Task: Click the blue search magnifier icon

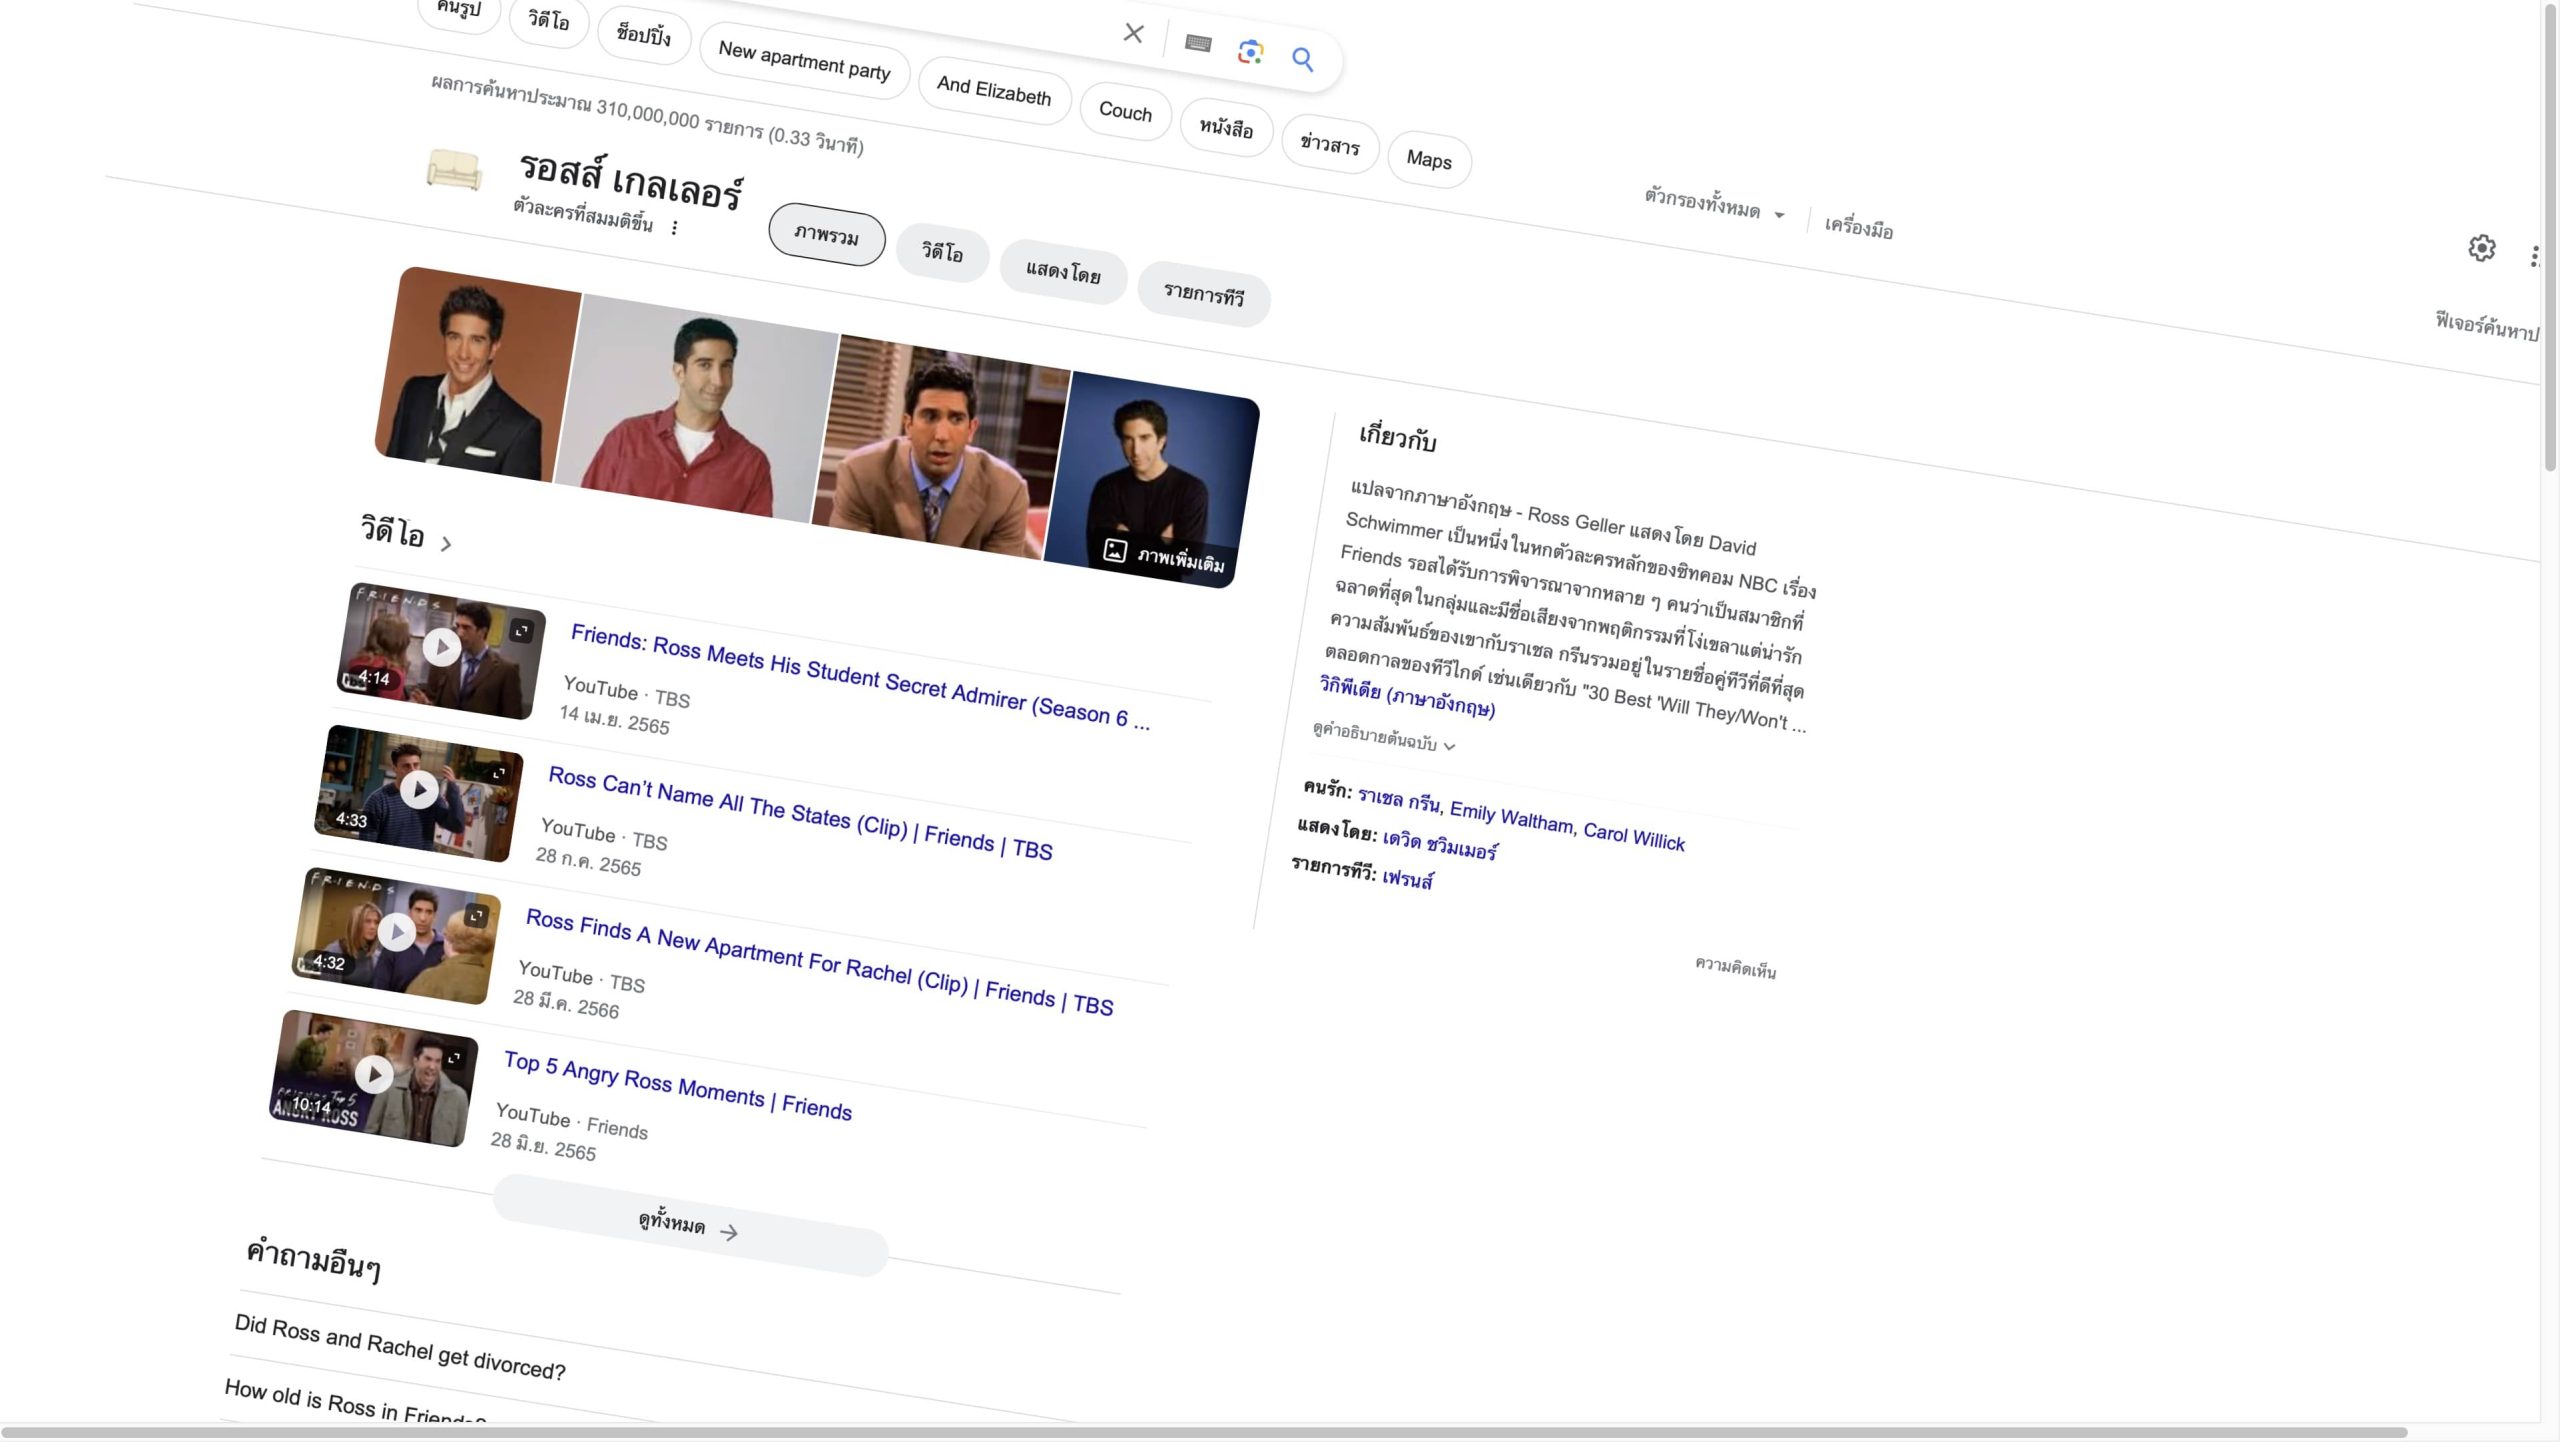Action: coord(1302,60)
